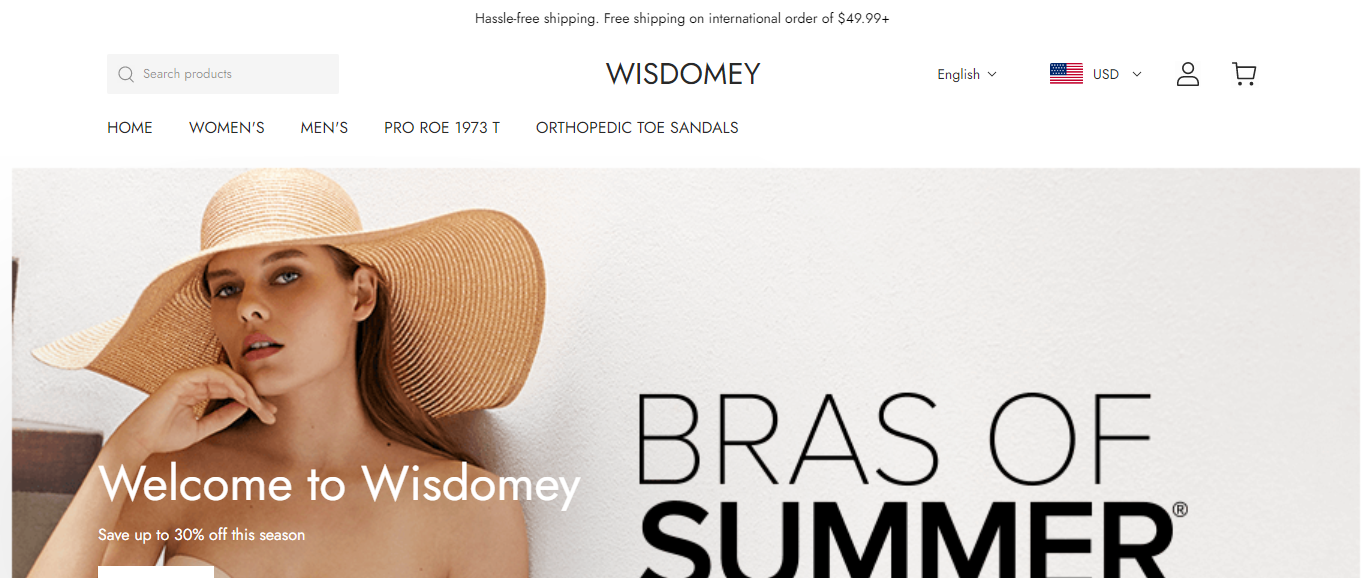
Task: Open PRO ROE 1973 T category
Action: (x=442, y=128)
